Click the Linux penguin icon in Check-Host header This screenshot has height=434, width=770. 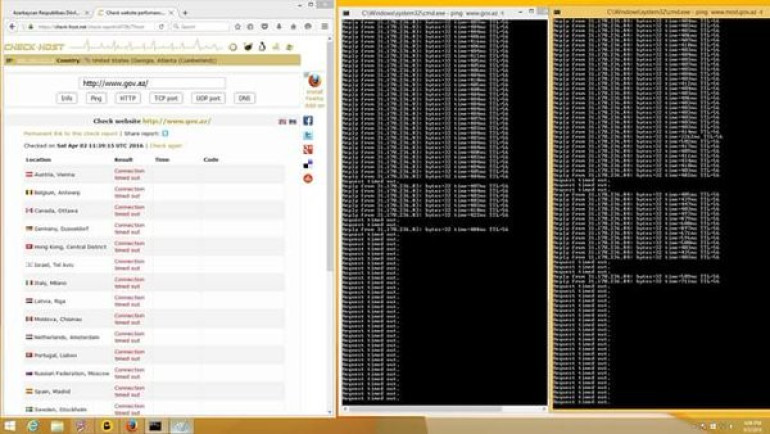tap(262, 47)
